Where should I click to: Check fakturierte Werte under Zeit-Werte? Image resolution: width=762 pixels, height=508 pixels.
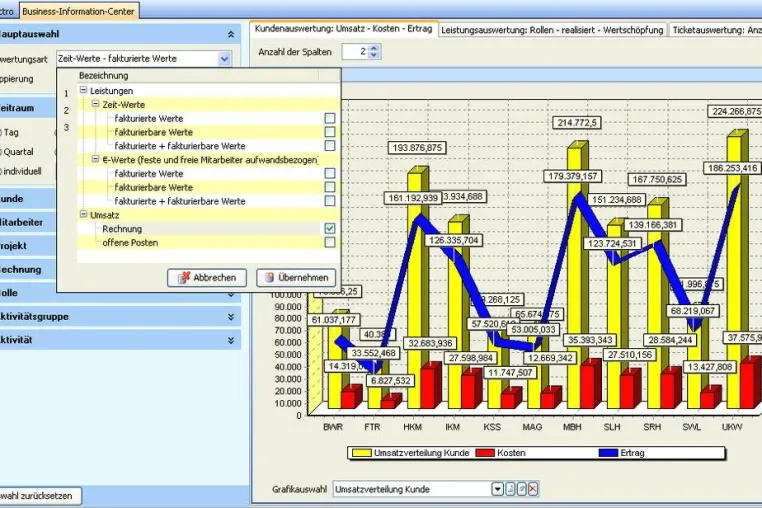click(329, 118)
